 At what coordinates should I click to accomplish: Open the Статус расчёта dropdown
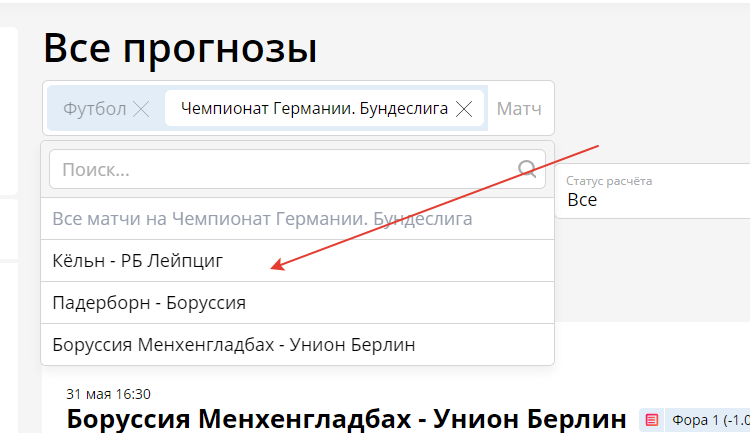(x=652, y=191)
